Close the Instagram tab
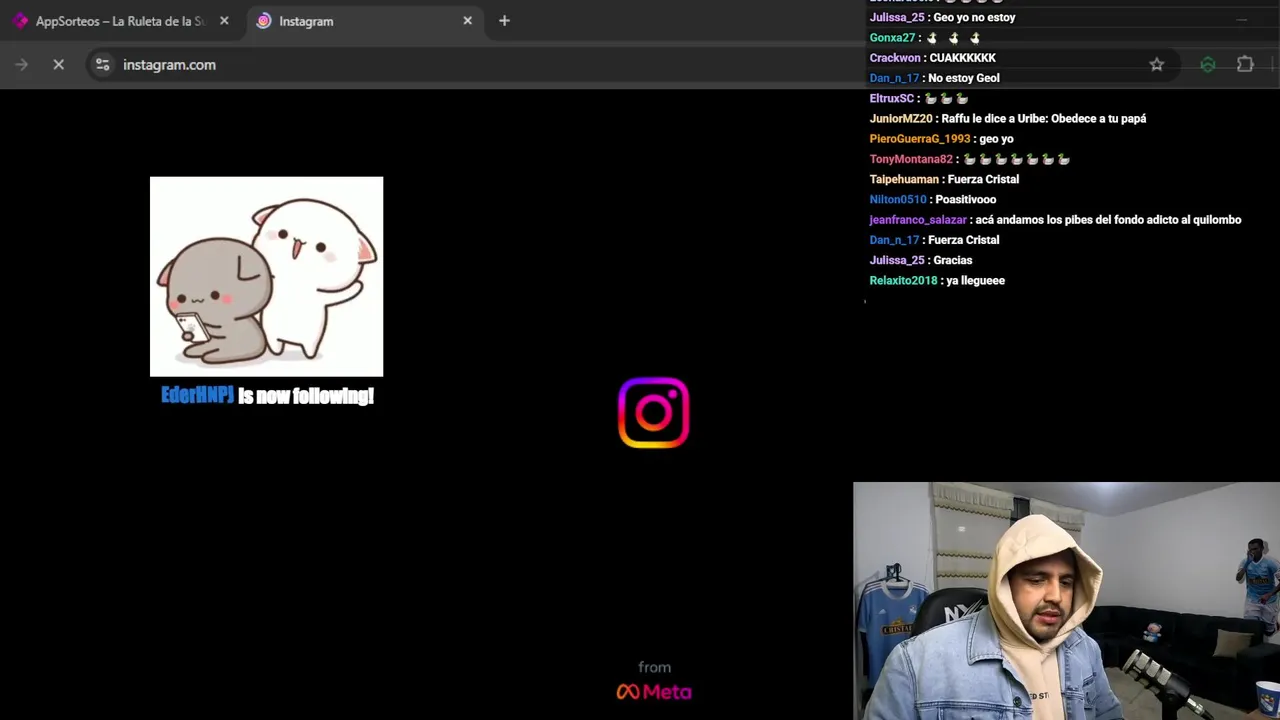This screenshot has width=1280, height=720. click(x=467, y=21)
